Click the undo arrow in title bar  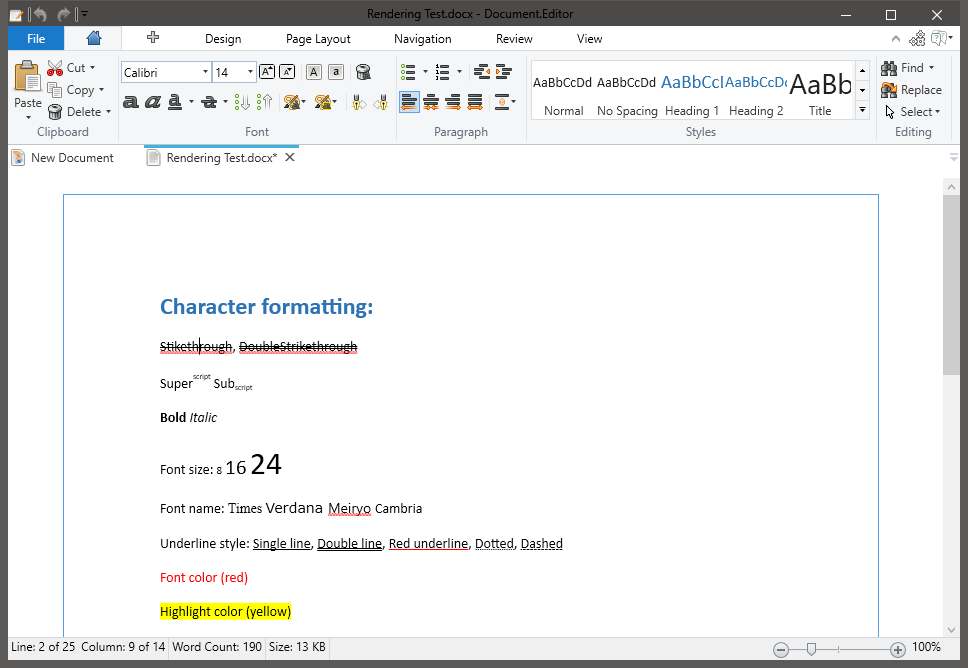pyautogui.click(x=40, y=13)
